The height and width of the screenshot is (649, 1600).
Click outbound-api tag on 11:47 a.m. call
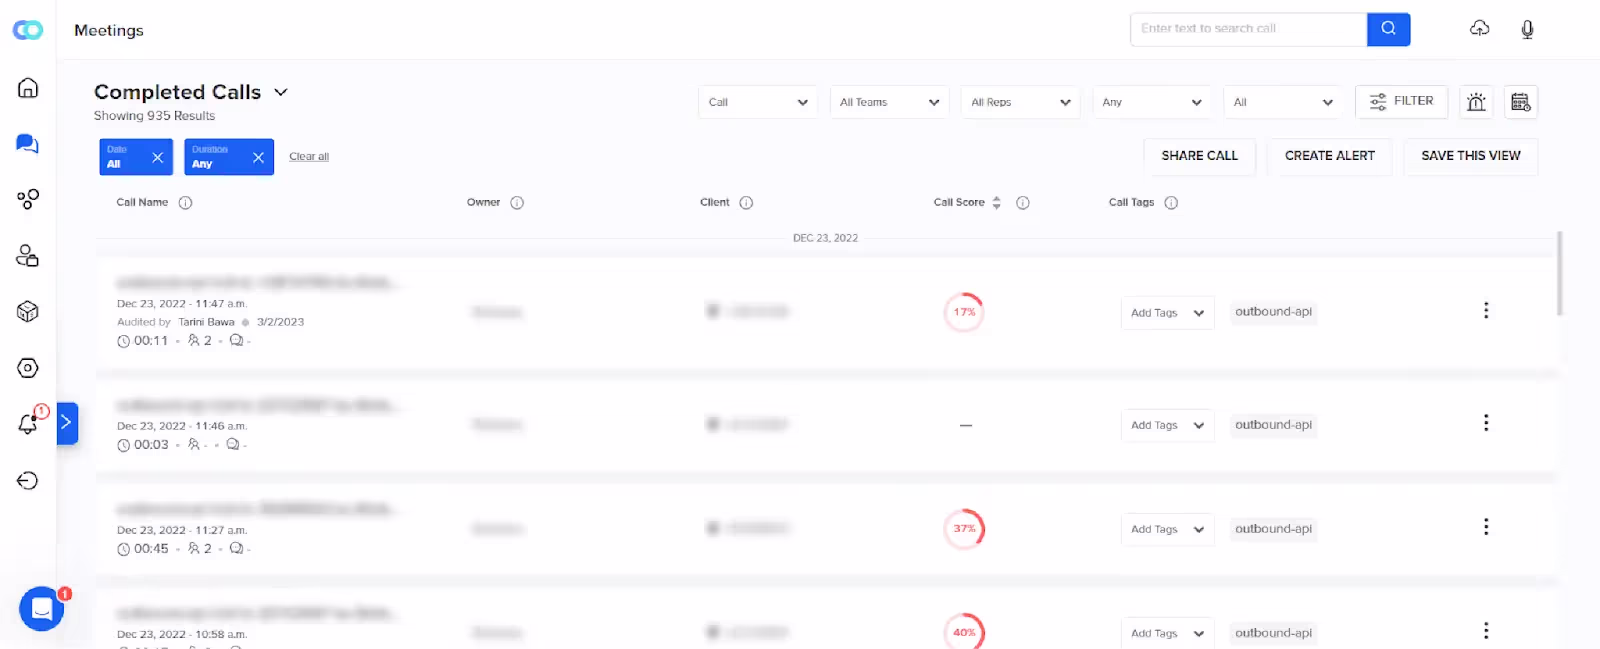coord(1273,312)
